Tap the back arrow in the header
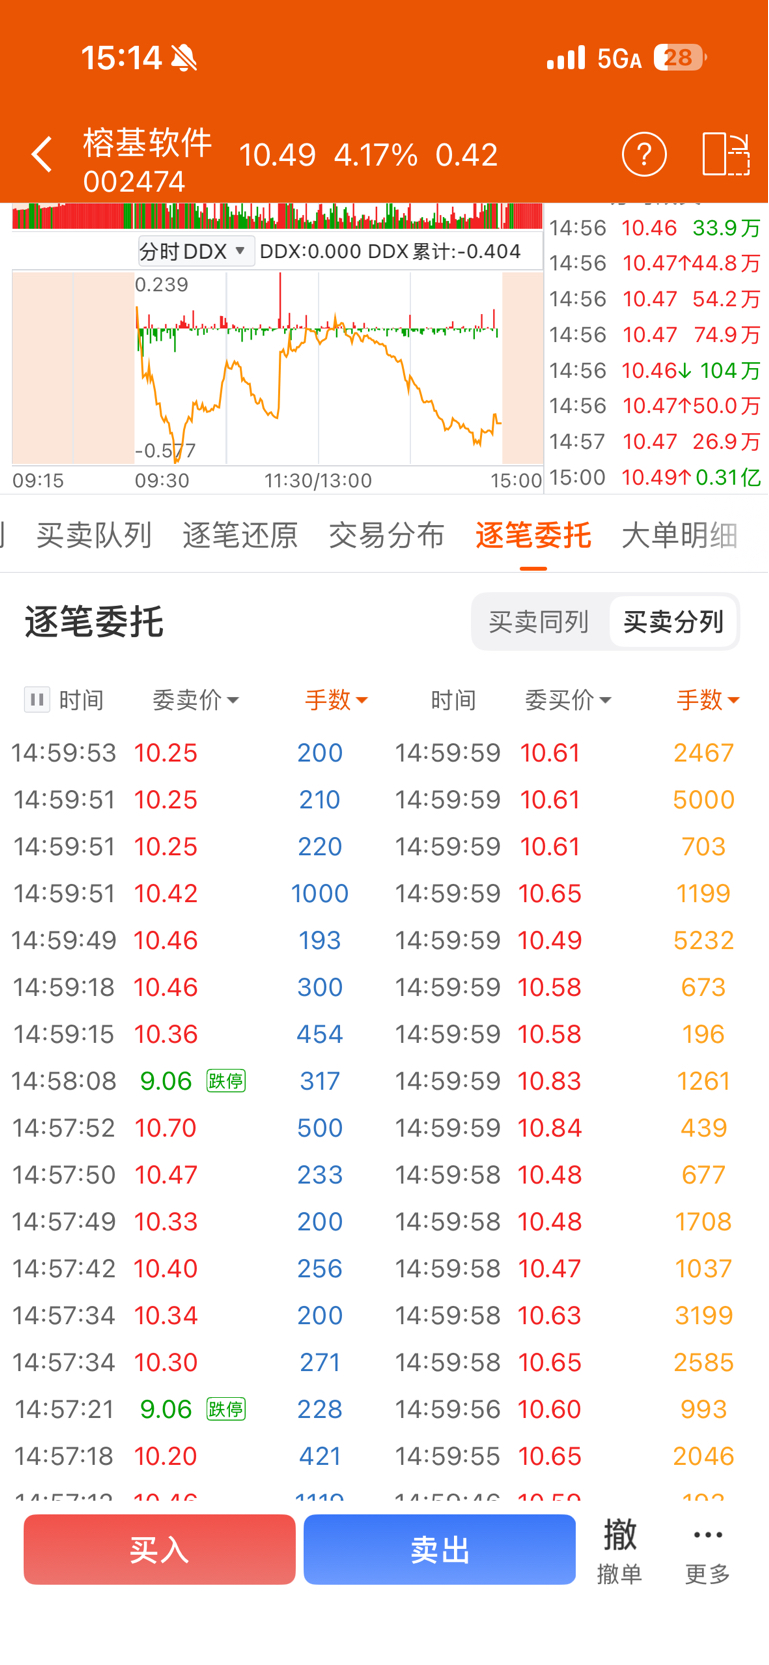Viewport: 769px width, 1665px height. (x=41, y=155)
